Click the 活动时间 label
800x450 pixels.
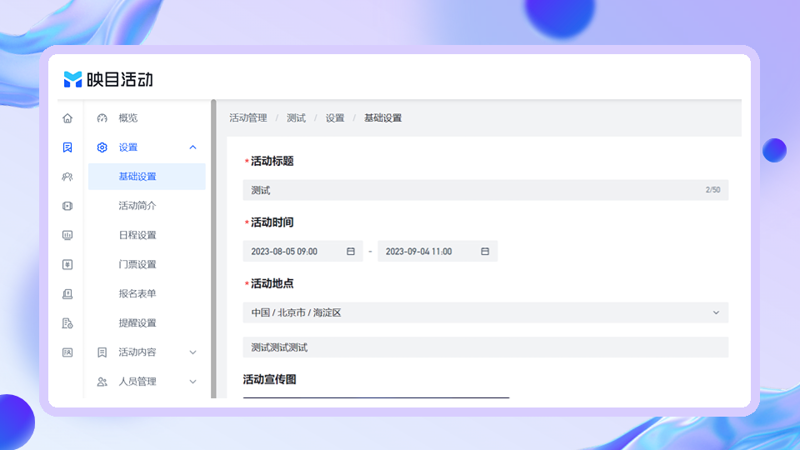tap(272, 222)
